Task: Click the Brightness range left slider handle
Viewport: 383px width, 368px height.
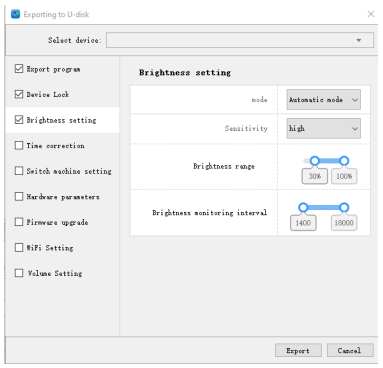Action: [x=315, y=161]
